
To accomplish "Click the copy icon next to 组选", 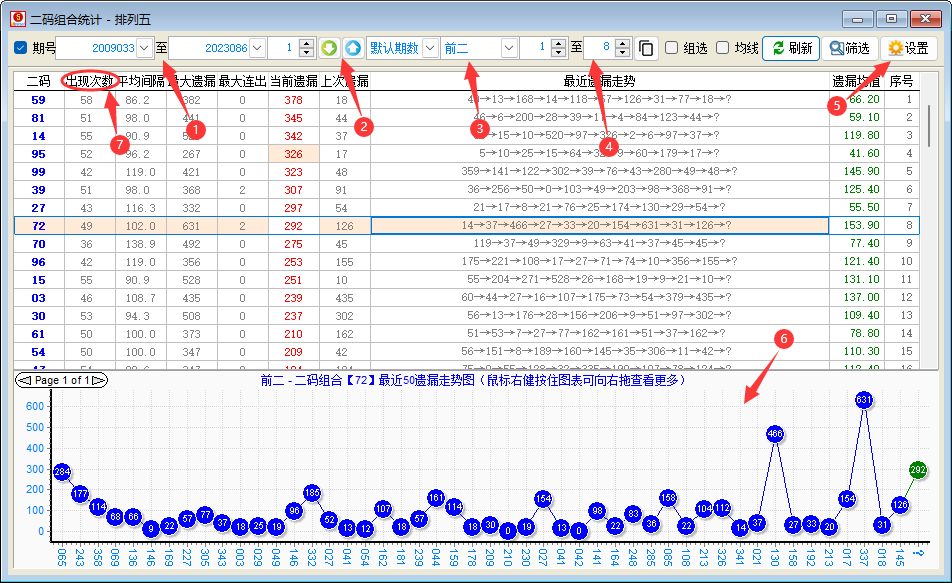I will [647, 48].
